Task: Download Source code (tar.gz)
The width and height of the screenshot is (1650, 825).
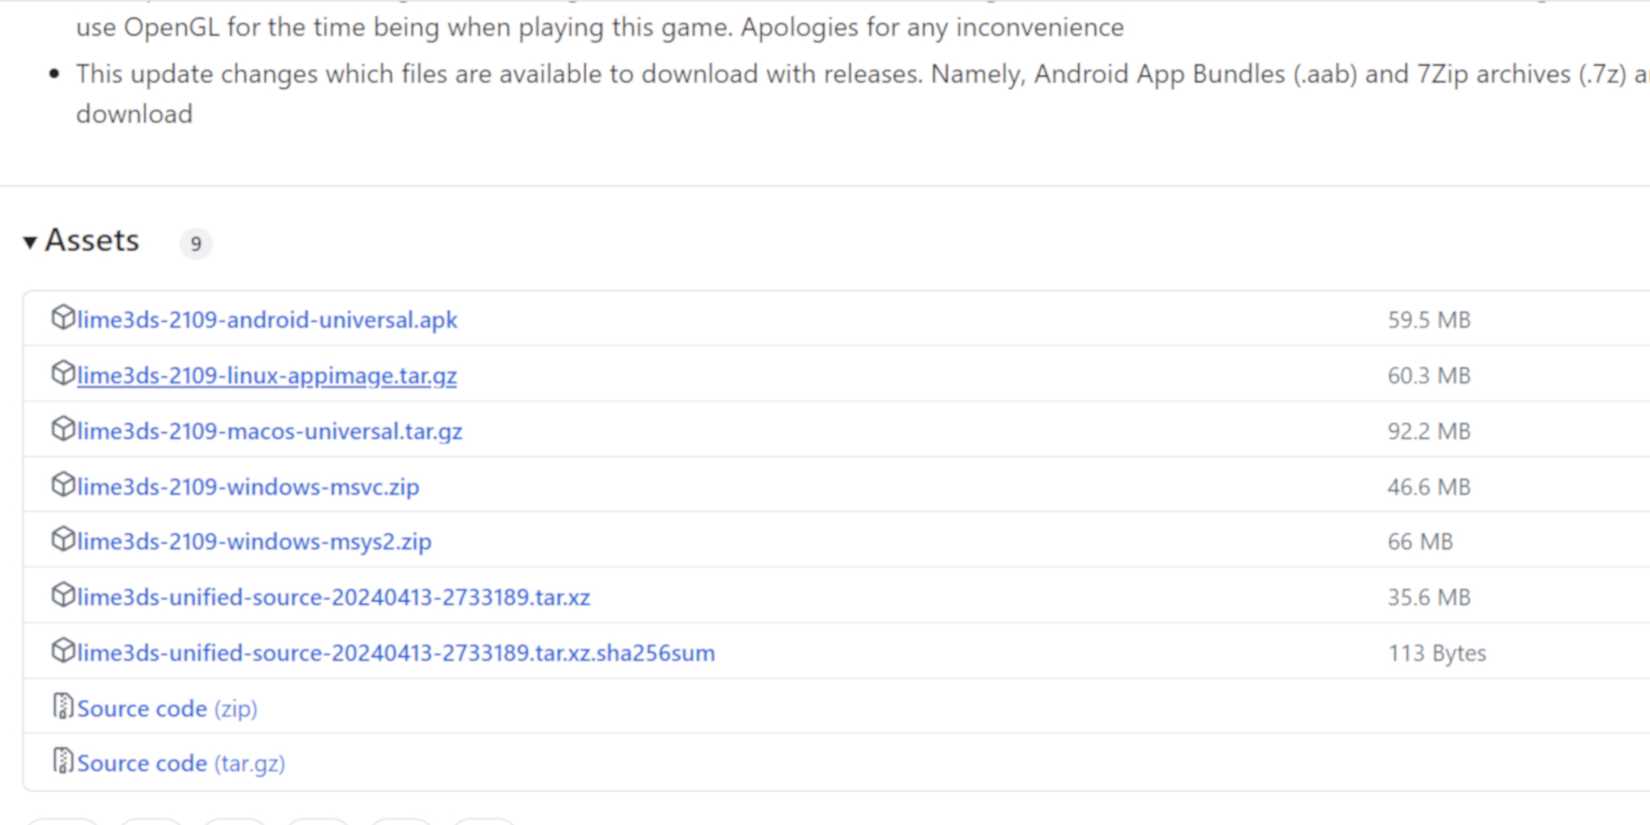Action: point(181,764)
